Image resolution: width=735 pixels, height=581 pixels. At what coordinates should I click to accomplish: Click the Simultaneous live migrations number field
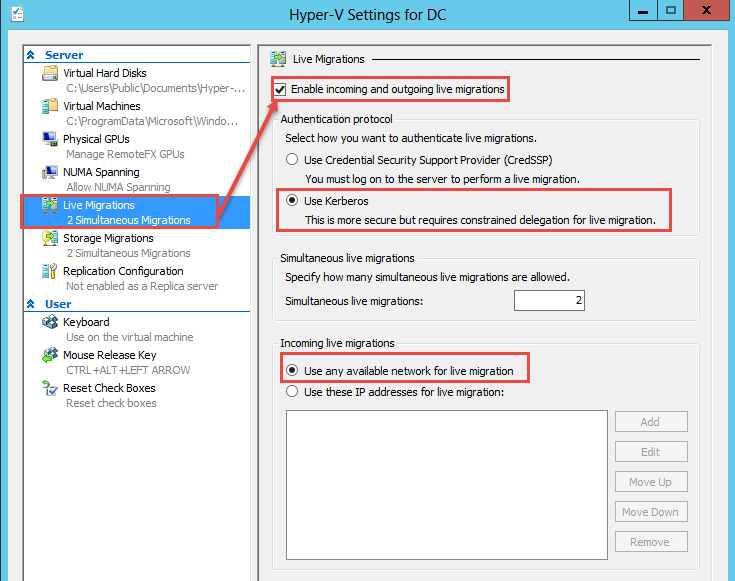(x=549, y=301)
